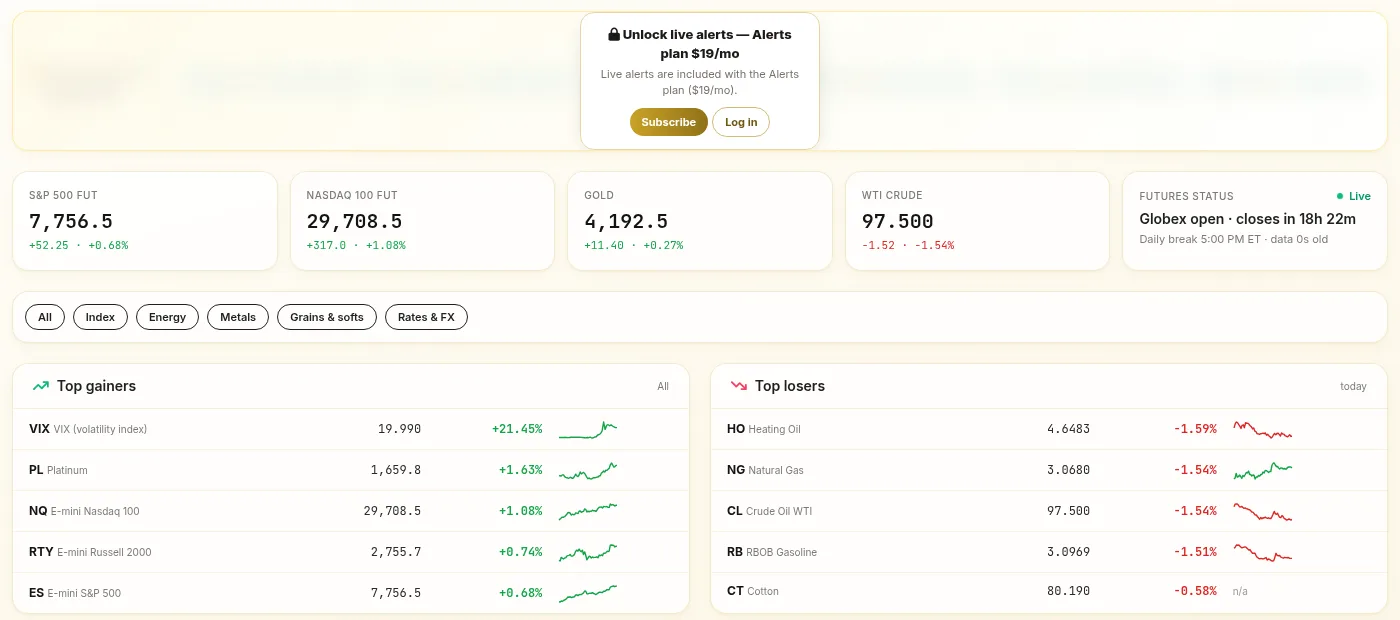The height and width of the screenshot is (620, 1400).
Task: Click the RTY E-mini Russell 2000 row
Action: coord(351,552)
